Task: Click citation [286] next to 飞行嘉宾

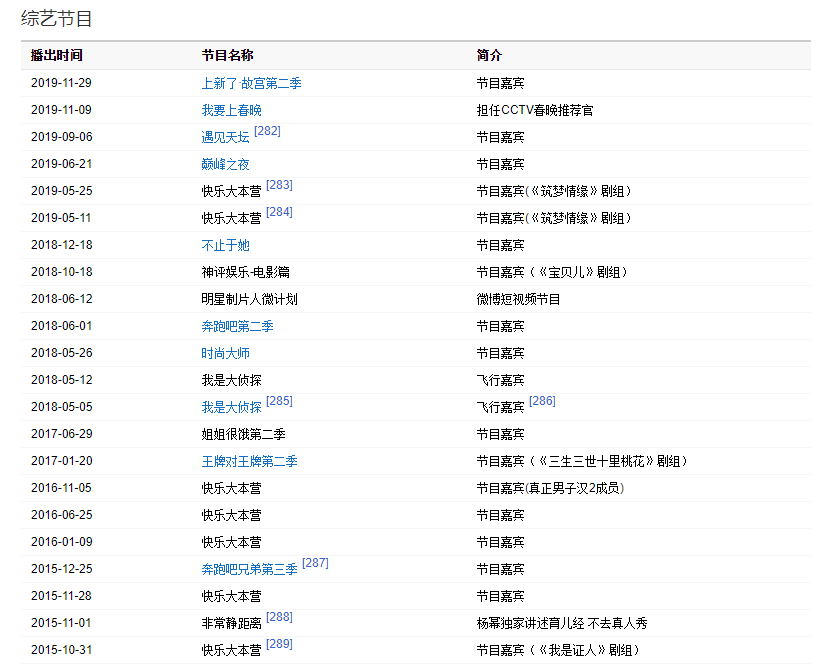Action: (x=542, y=401)
